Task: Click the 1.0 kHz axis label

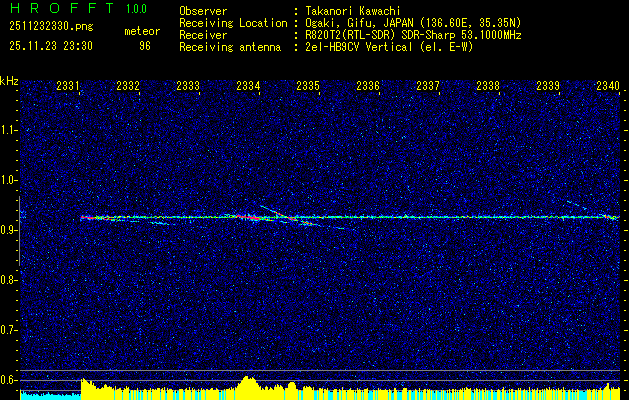Action: [x=8, y=180]
